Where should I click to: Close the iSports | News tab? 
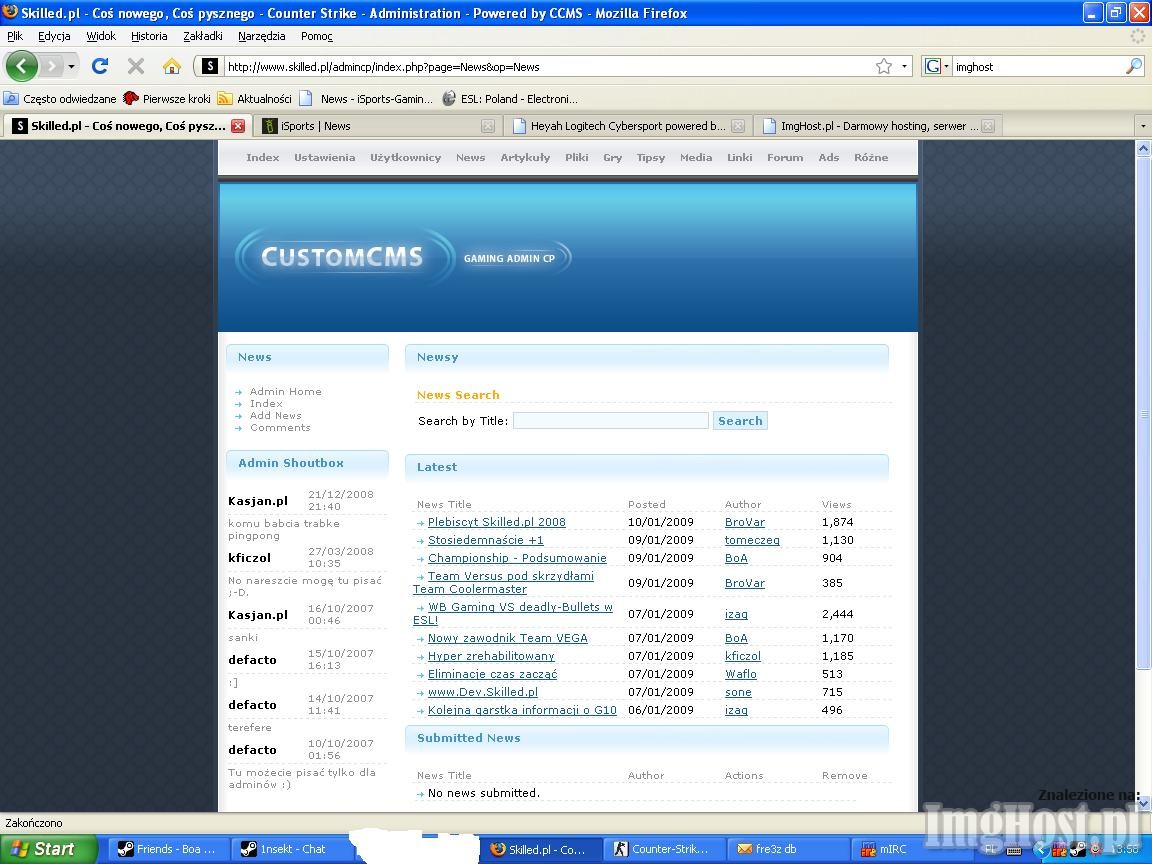(x=488, y=126)
